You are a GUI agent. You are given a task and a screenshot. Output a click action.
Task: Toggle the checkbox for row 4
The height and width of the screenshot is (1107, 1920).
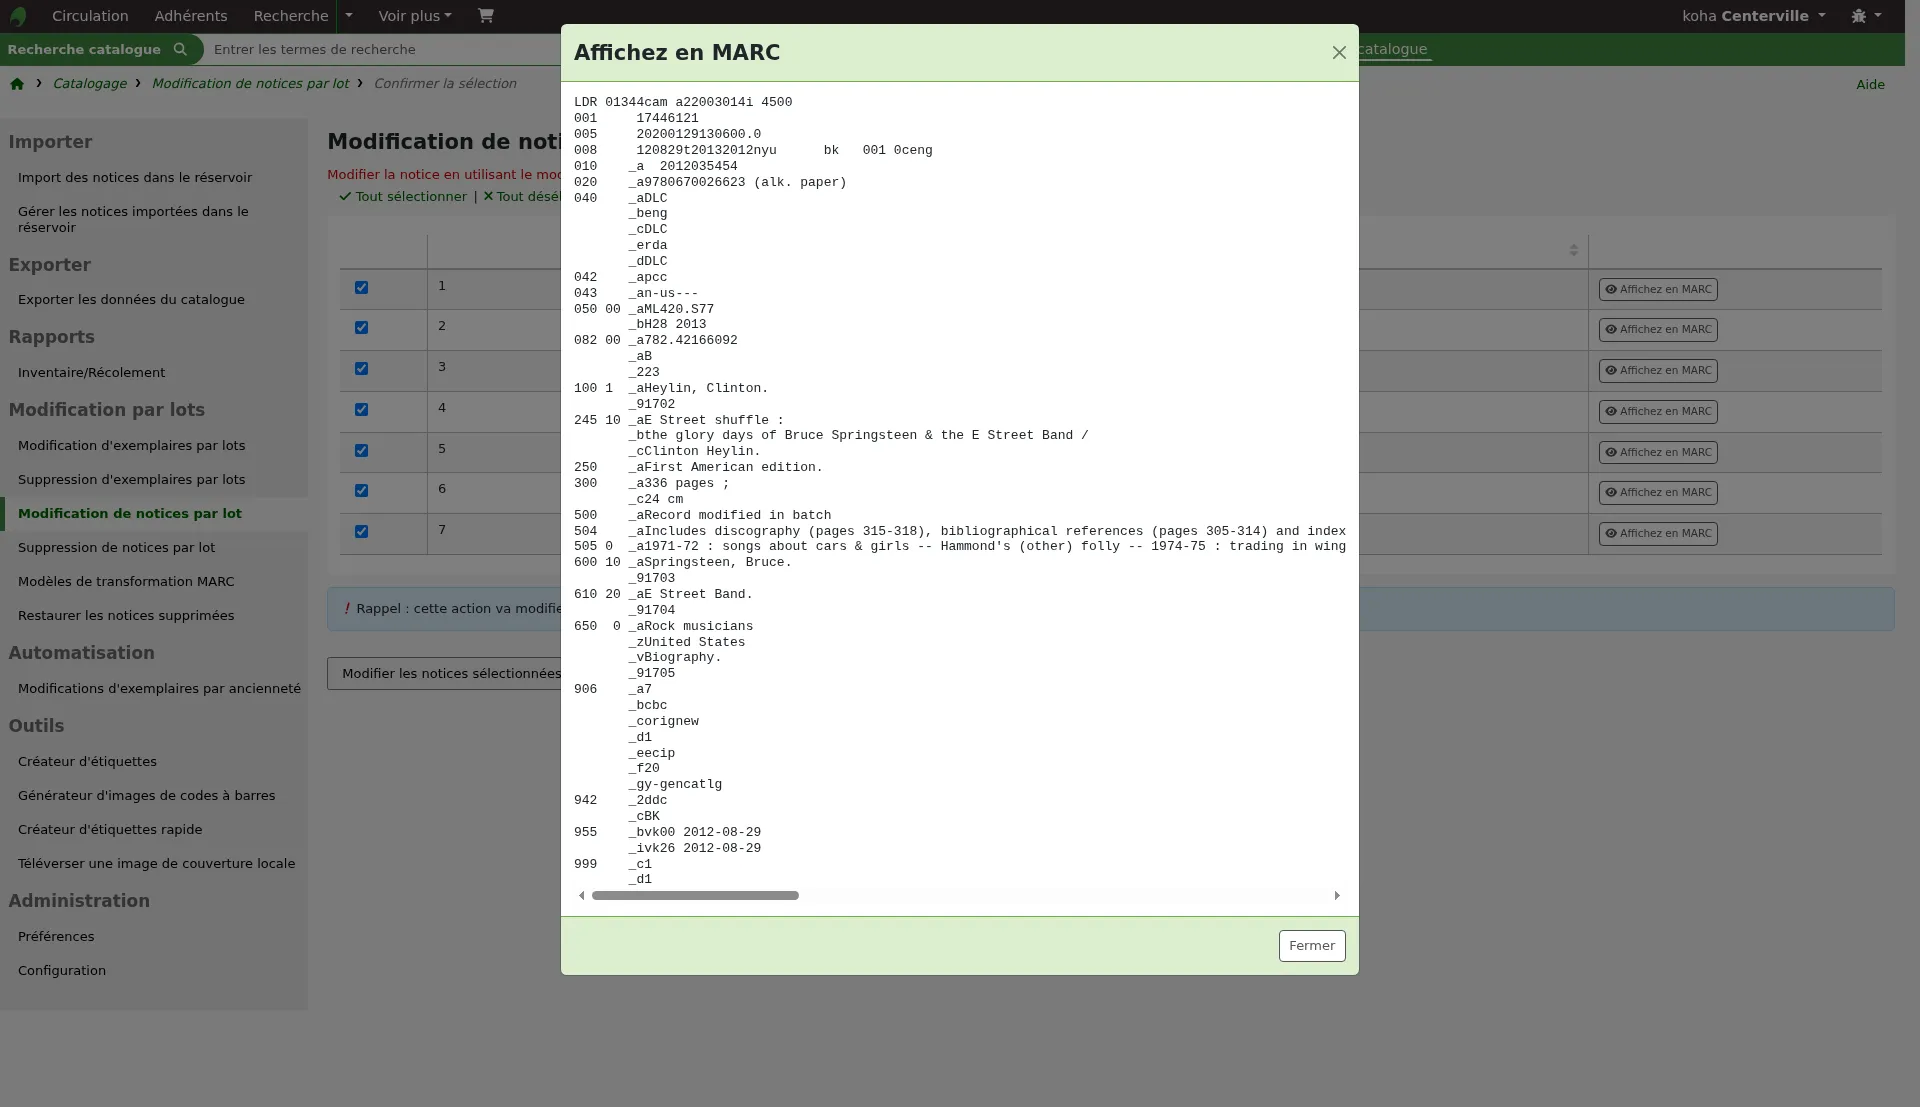(x=362, y=410)
